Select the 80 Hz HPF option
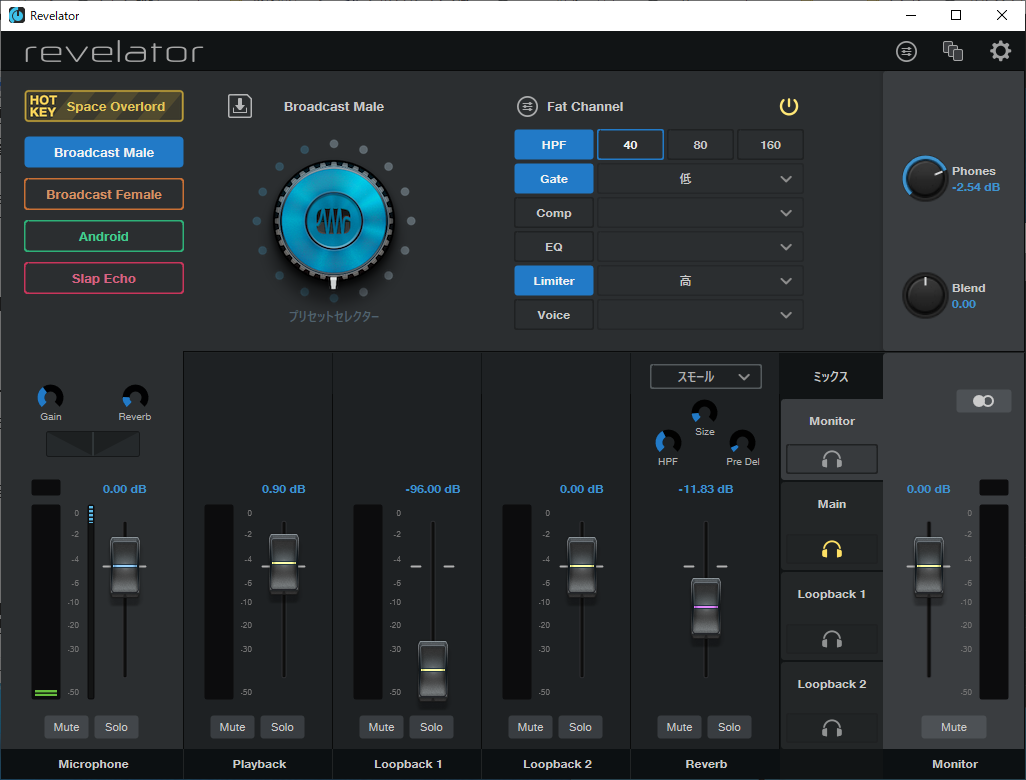 [x=700, y=145]
